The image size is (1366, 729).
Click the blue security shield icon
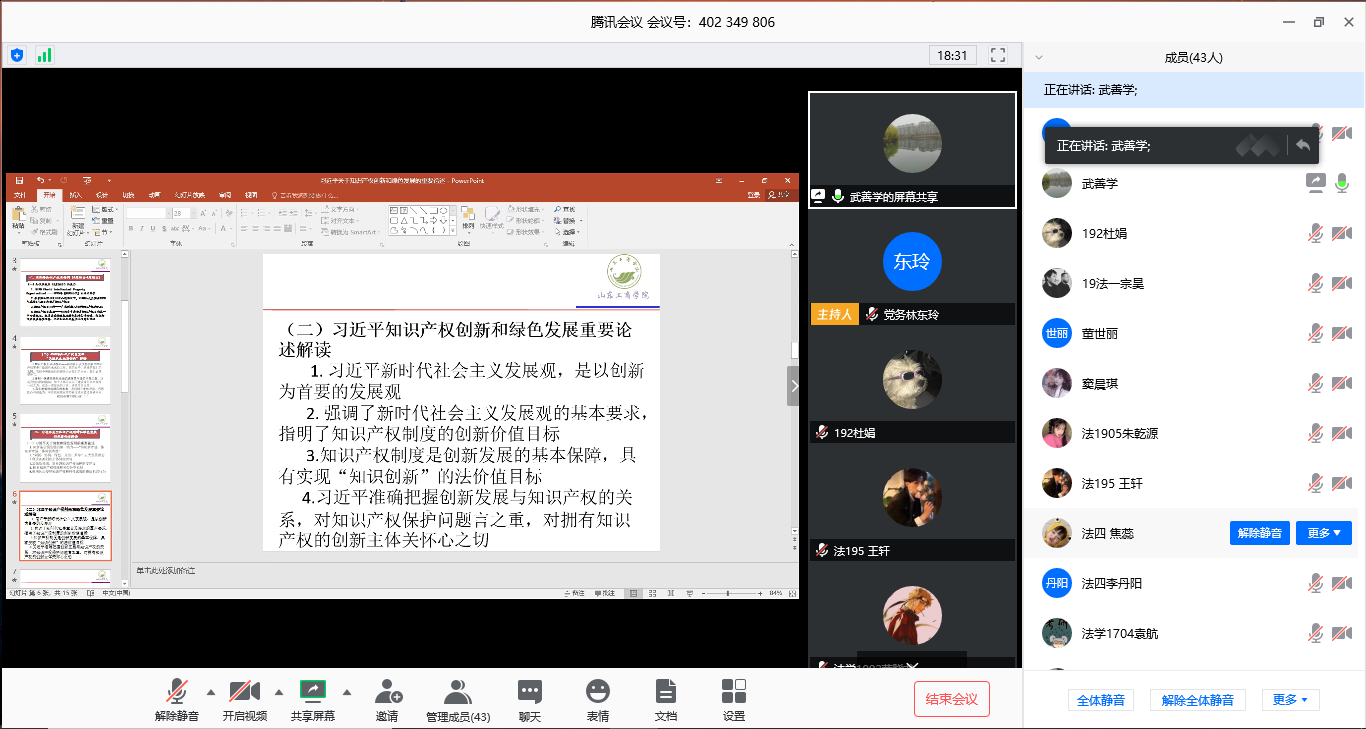(17, 55)
